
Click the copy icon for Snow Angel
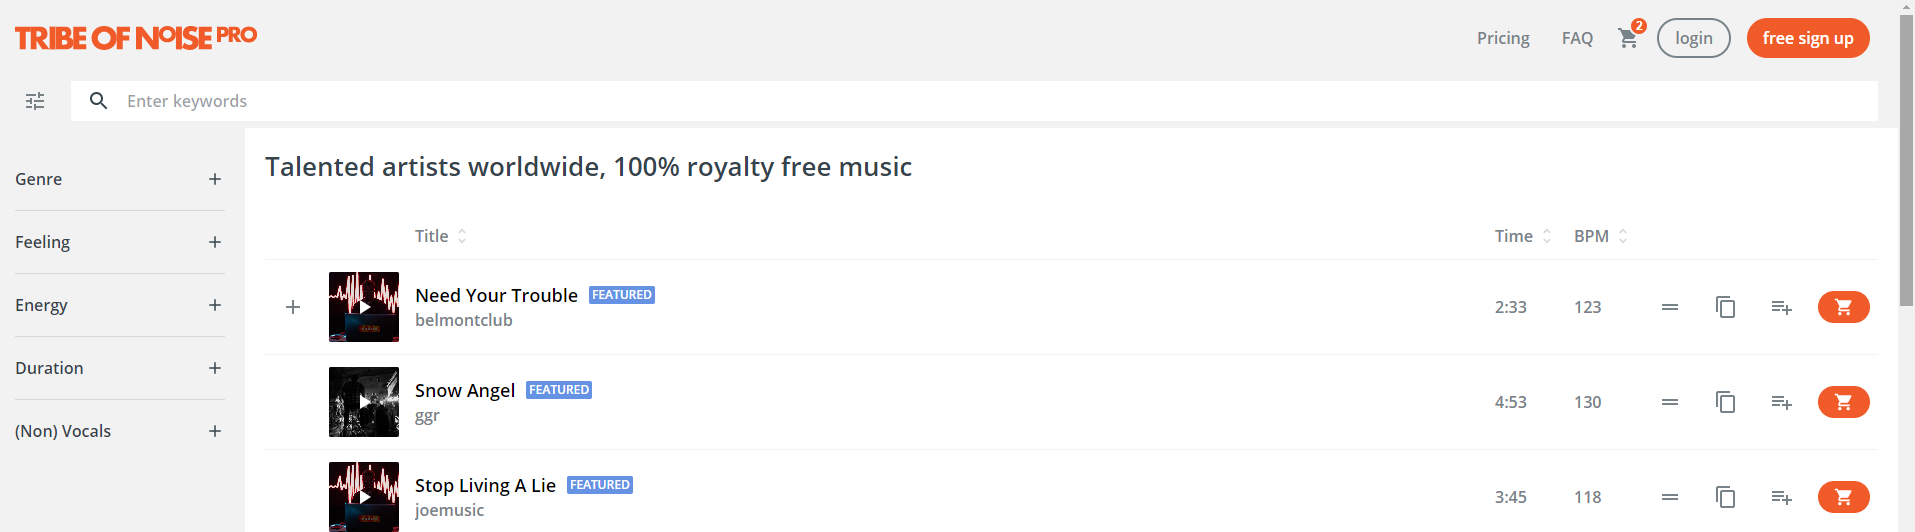point(1725,402)
